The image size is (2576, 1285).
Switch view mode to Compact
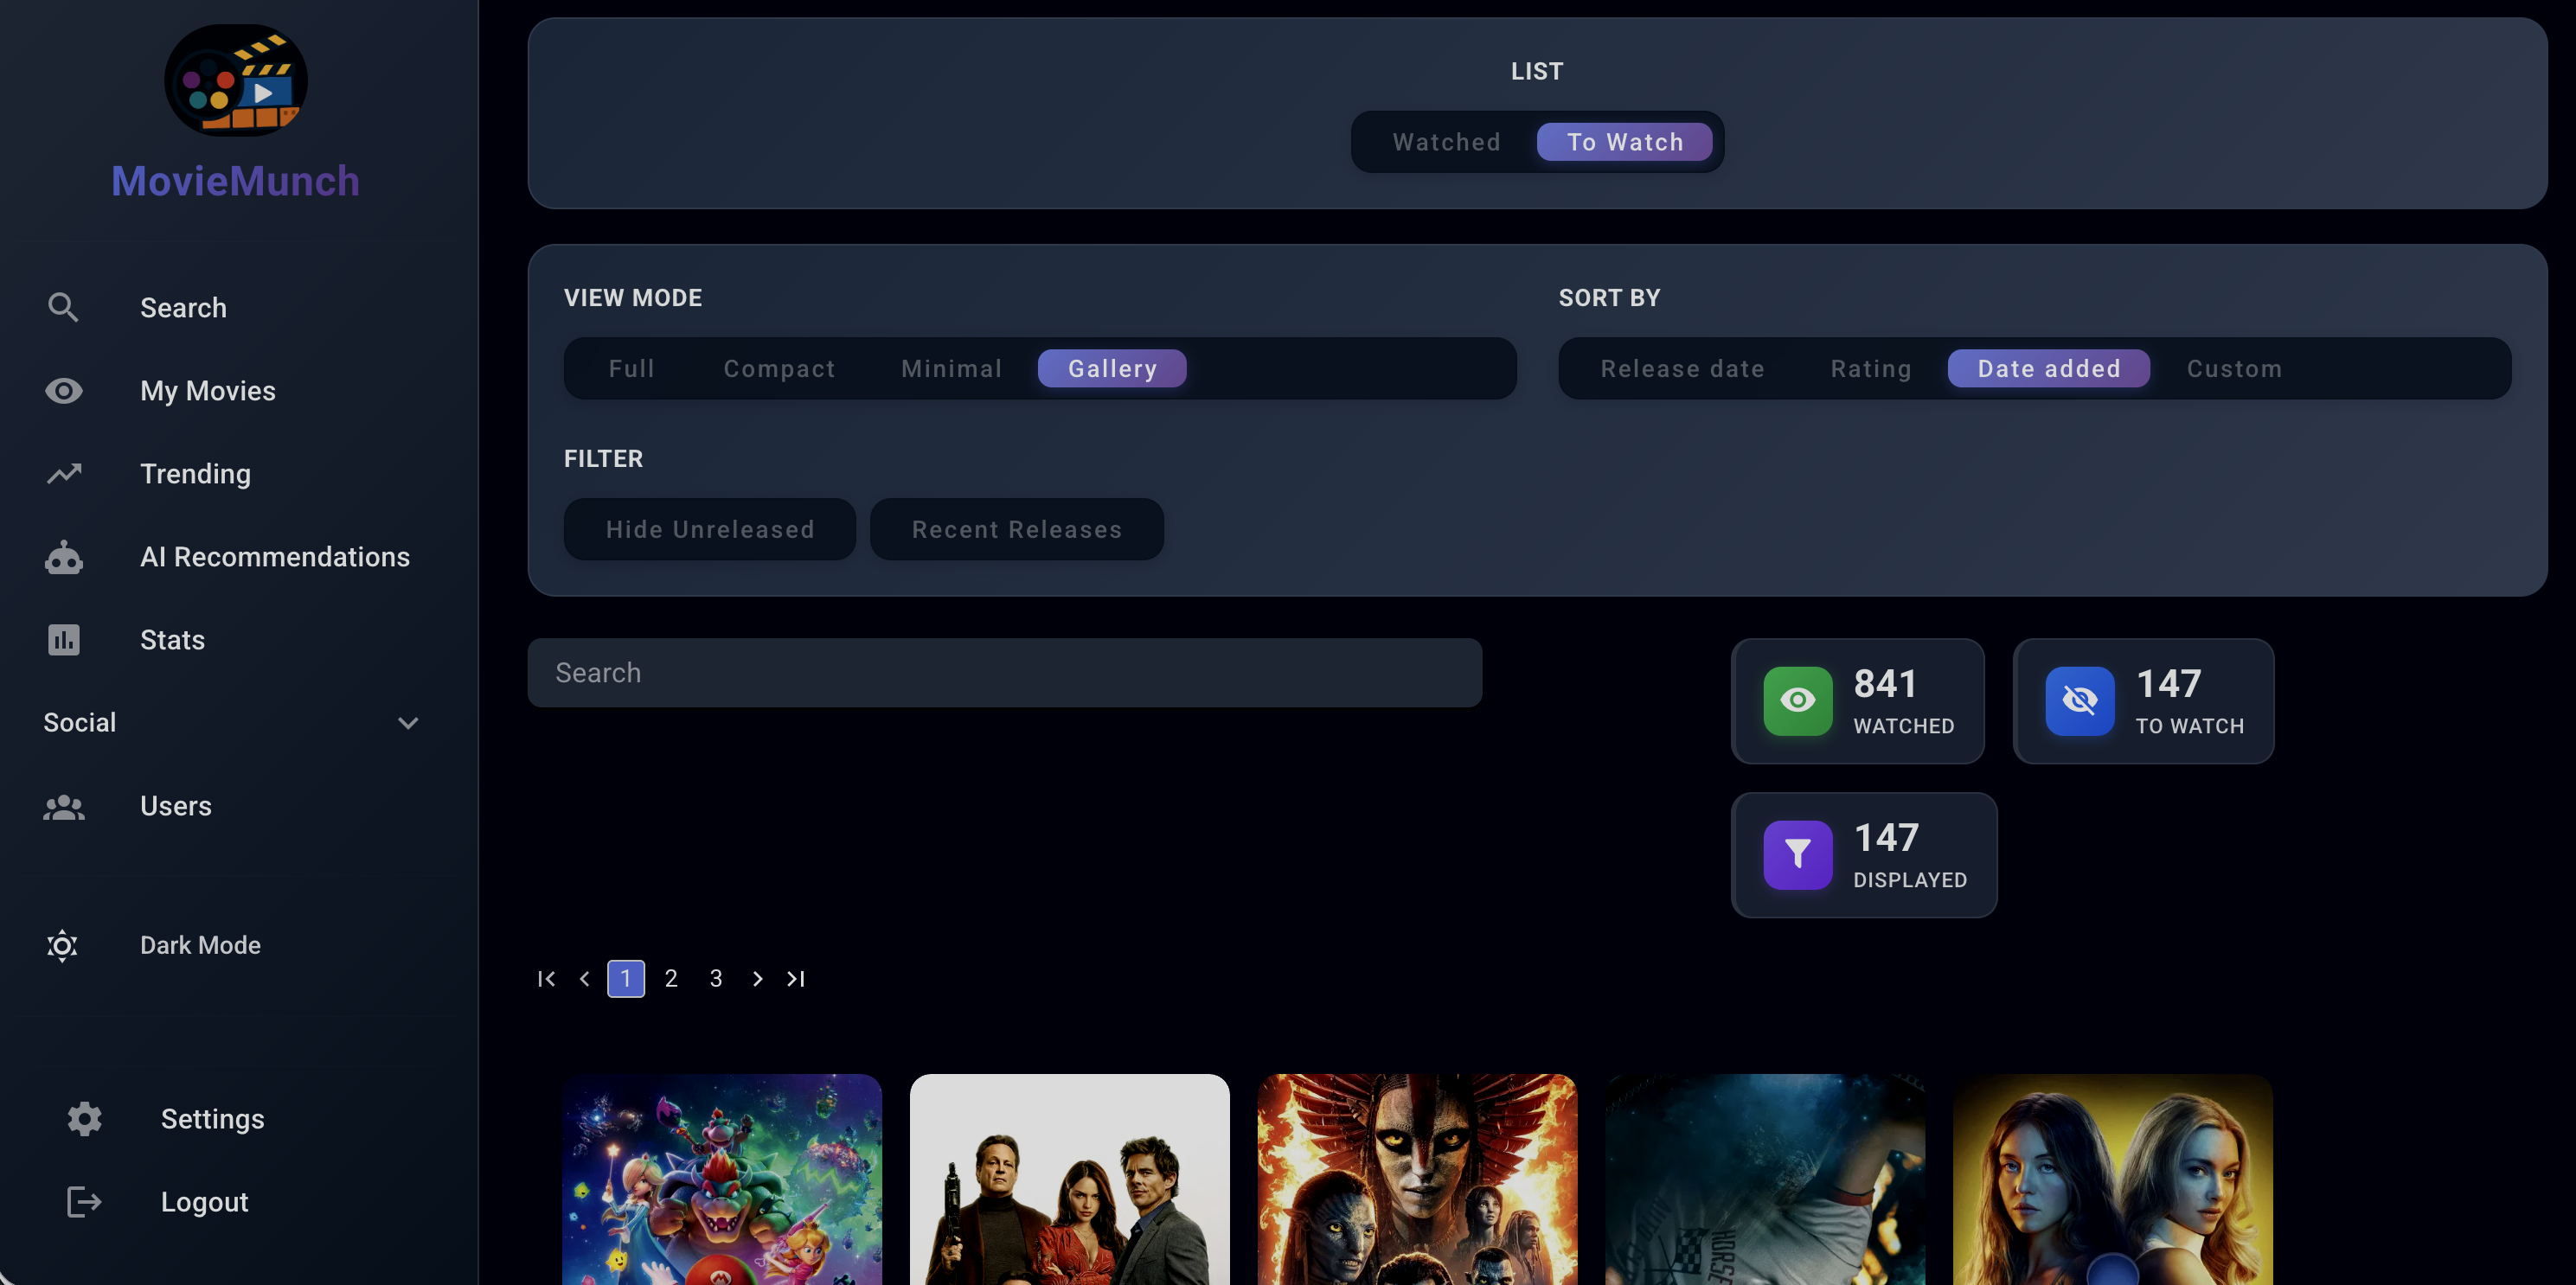pos(779,368)
